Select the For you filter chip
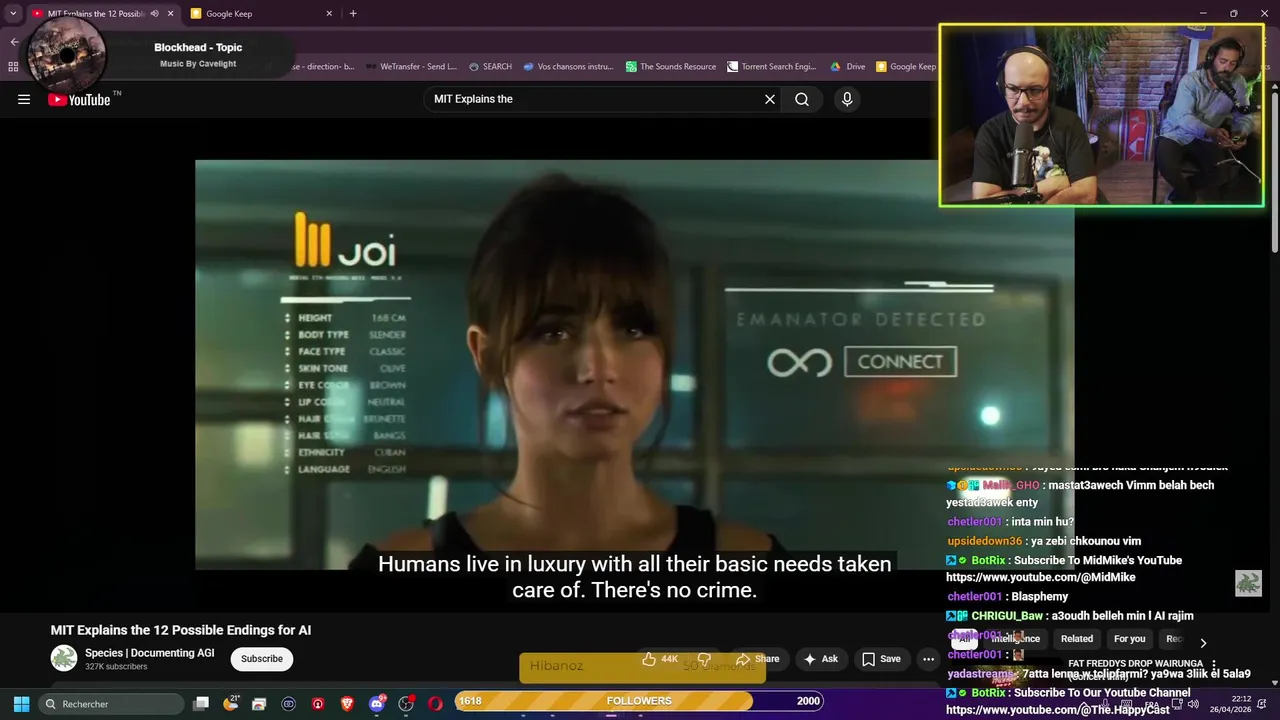This screenshot has height=720, width=1280. point(1129,639)
